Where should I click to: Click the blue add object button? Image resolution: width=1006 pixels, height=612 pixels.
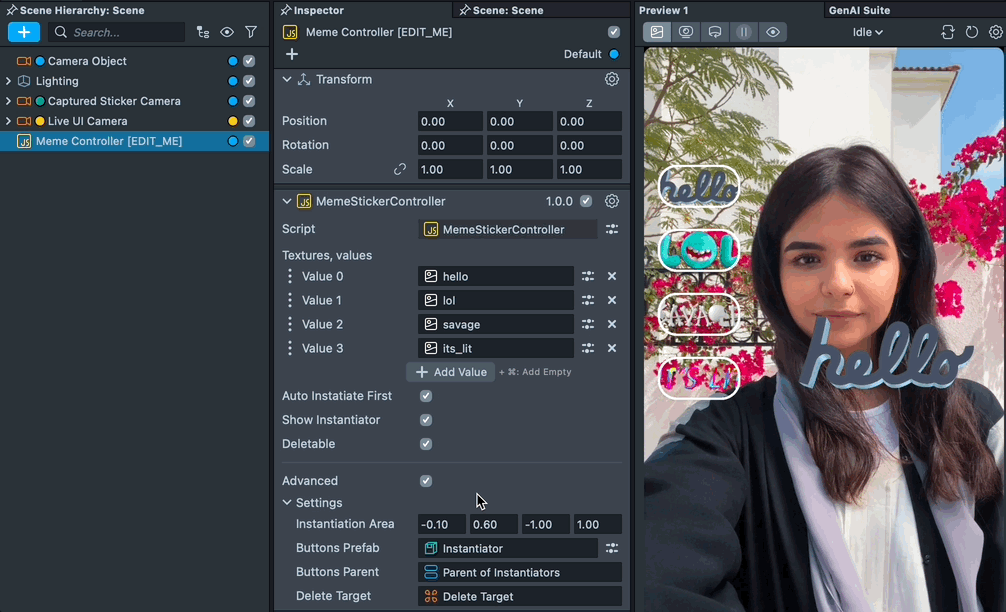click(x=24, y=32)
